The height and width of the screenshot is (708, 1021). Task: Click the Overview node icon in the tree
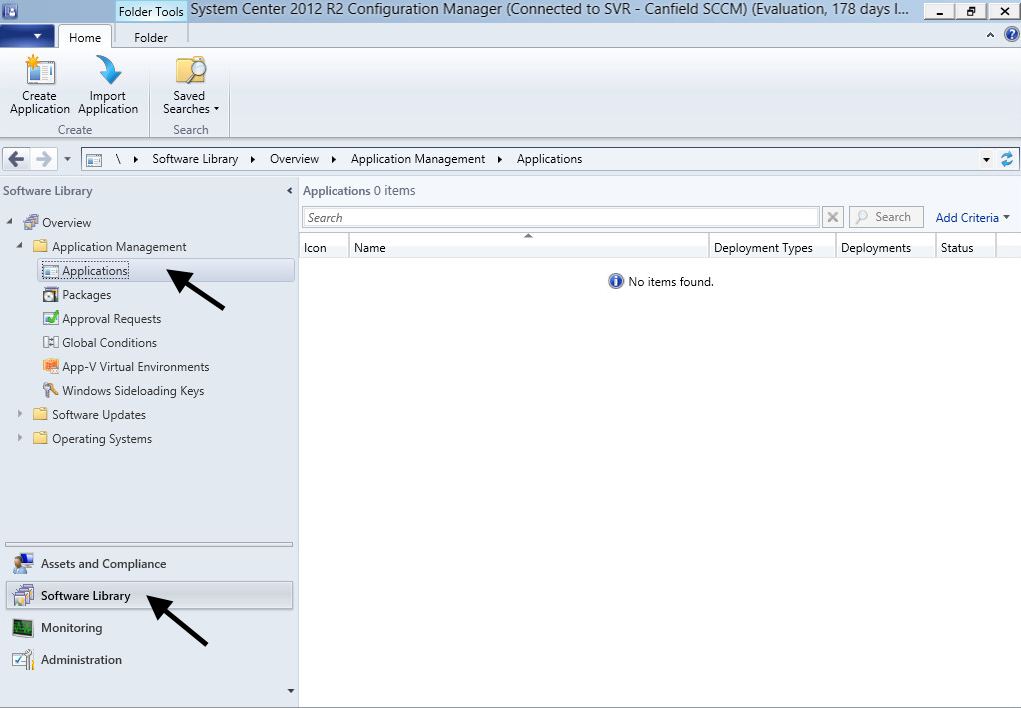(31, 222)
